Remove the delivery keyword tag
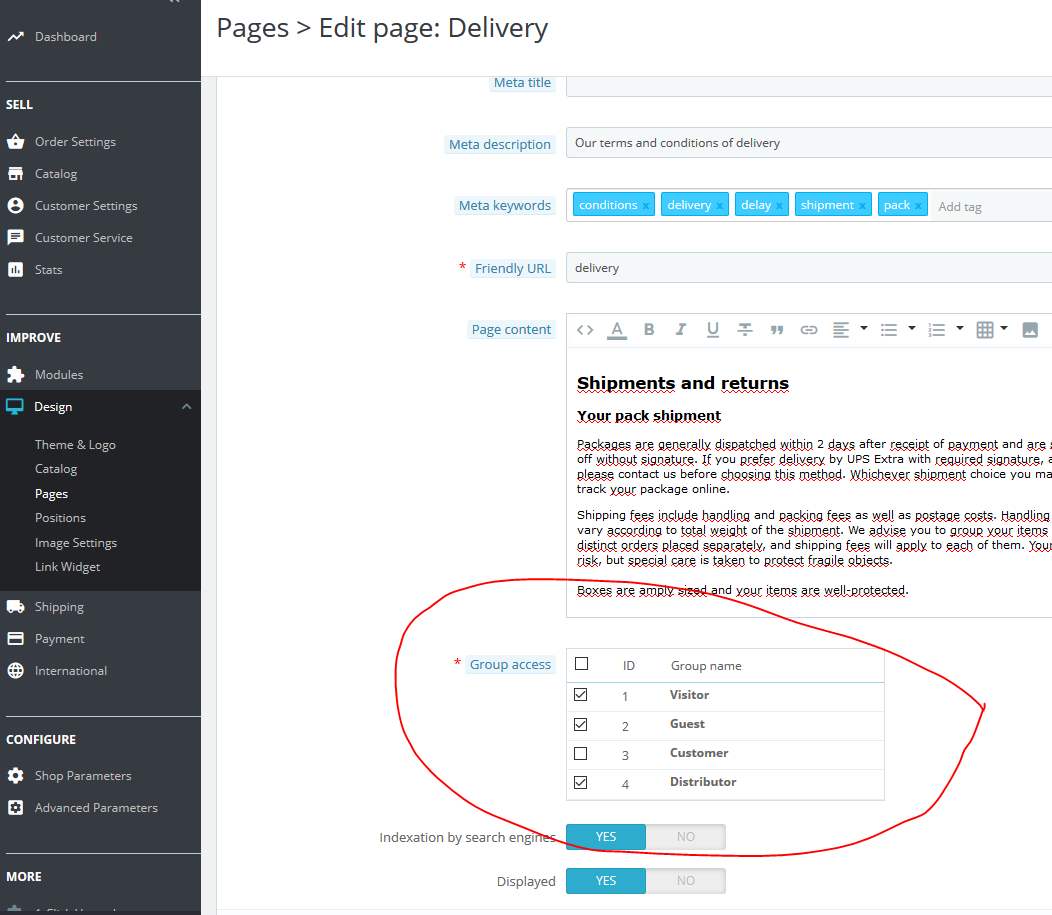Viewport: 1052px width, 915px height. pos(719,206)
